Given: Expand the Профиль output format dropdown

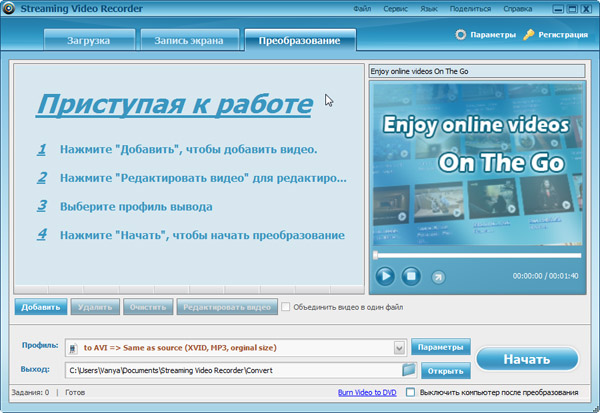Looking at the screenshot, I should [x=398, y=347].
